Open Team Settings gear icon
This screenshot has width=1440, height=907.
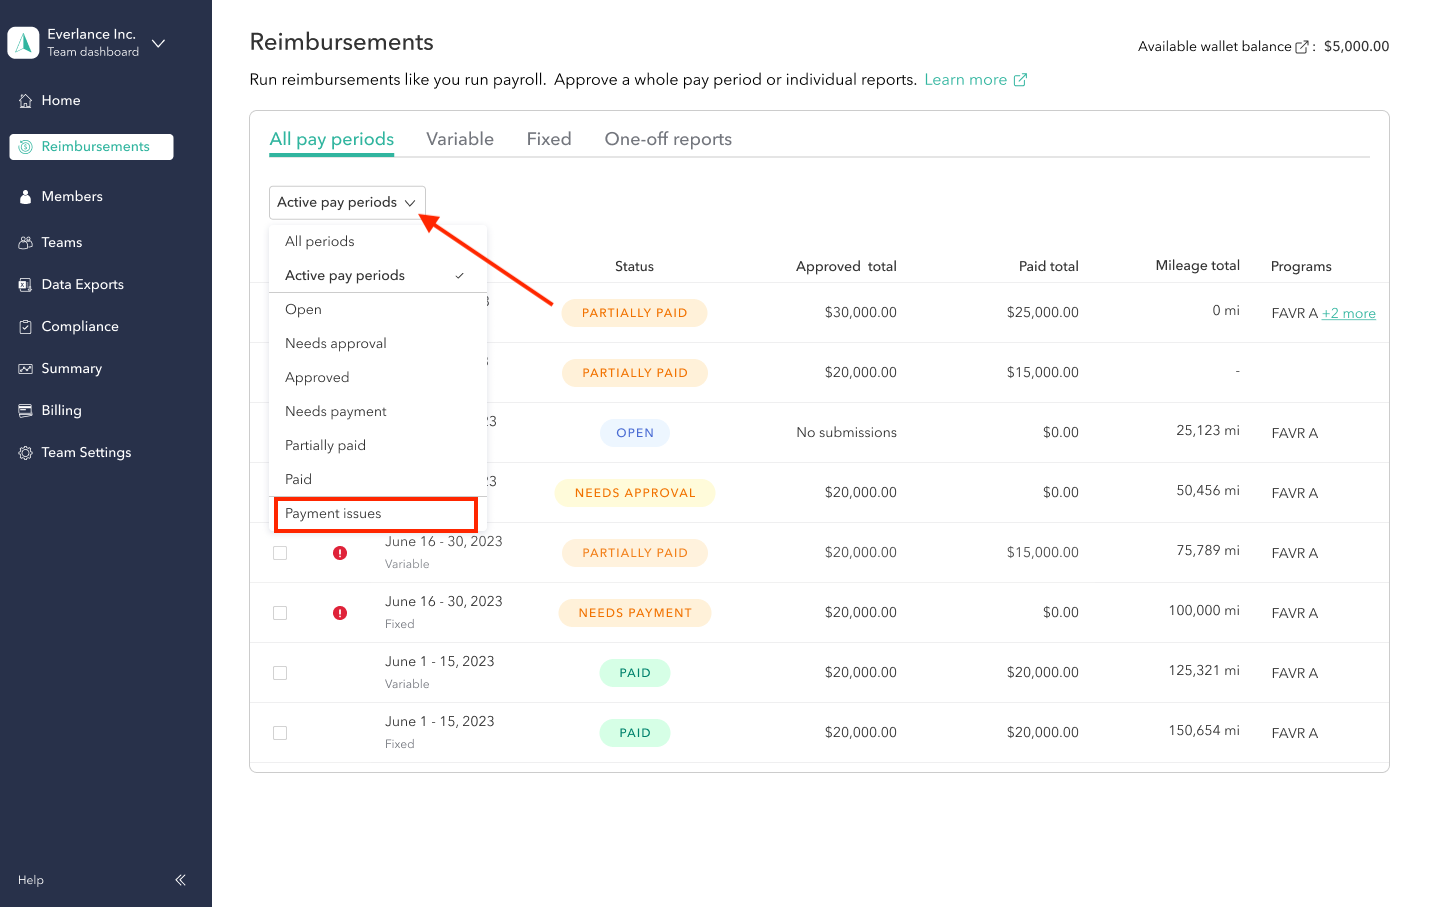(24, 452)
